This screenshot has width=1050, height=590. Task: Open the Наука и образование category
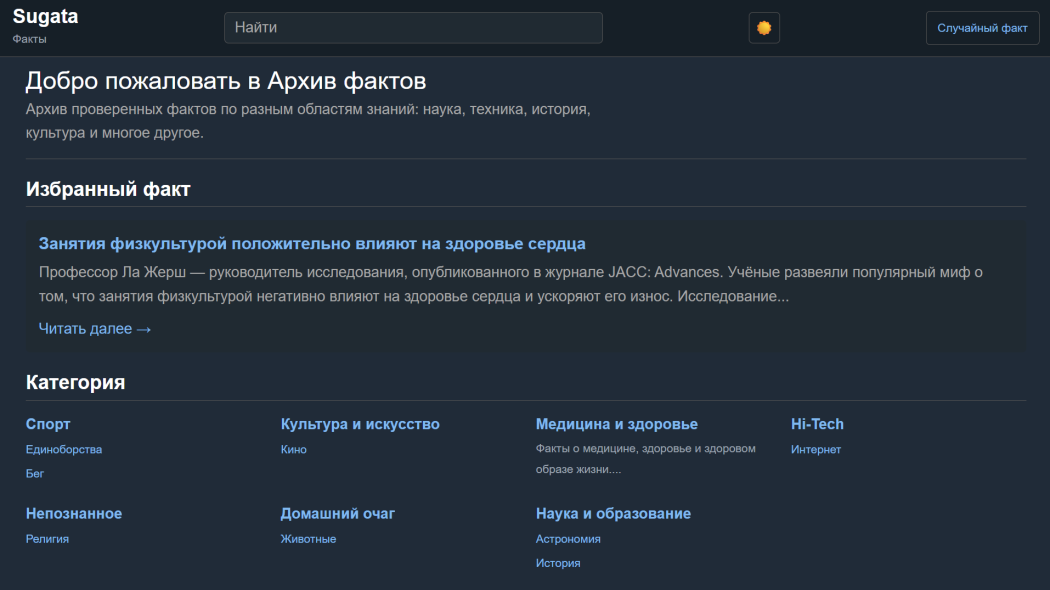(x=613, y=514)
